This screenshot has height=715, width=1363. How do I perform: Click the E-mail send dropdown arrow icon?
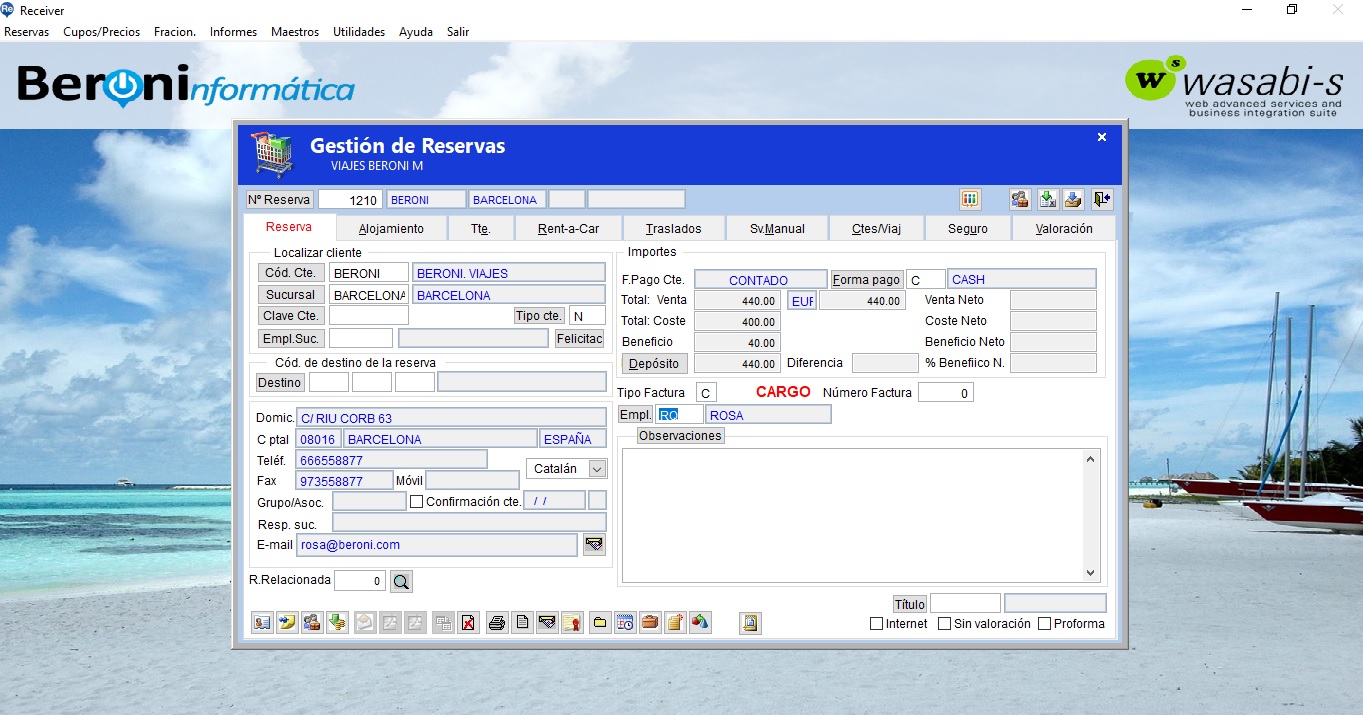593,544
